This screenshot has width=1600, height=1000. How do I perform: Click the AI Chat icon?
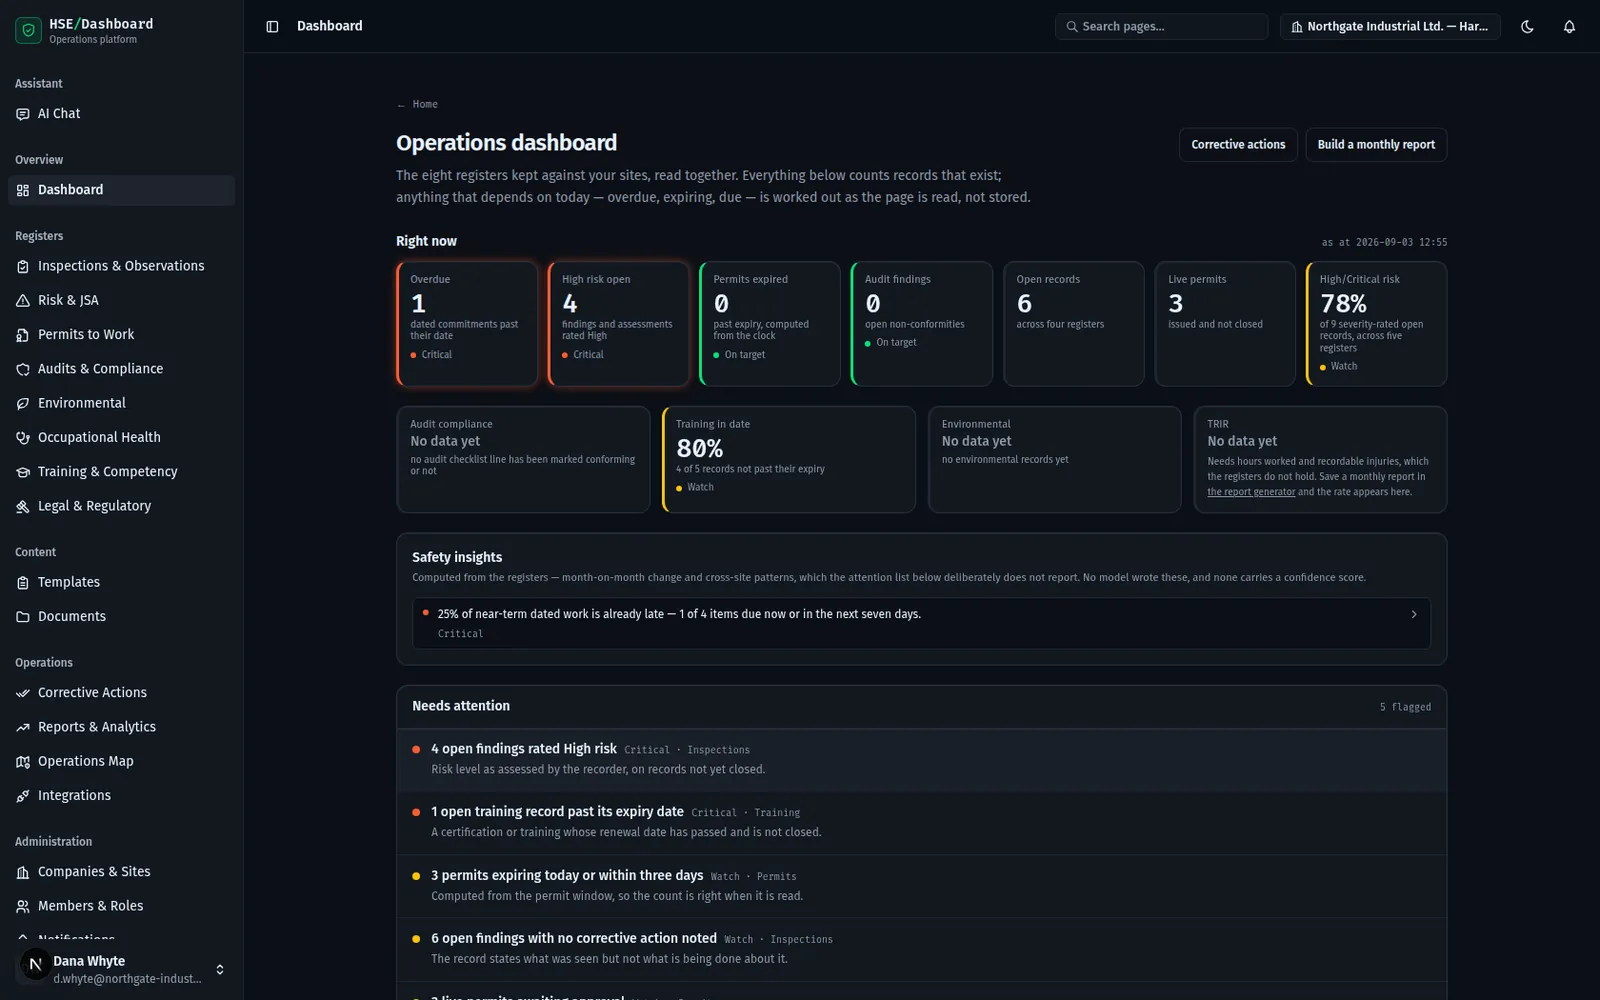[23, 114]
